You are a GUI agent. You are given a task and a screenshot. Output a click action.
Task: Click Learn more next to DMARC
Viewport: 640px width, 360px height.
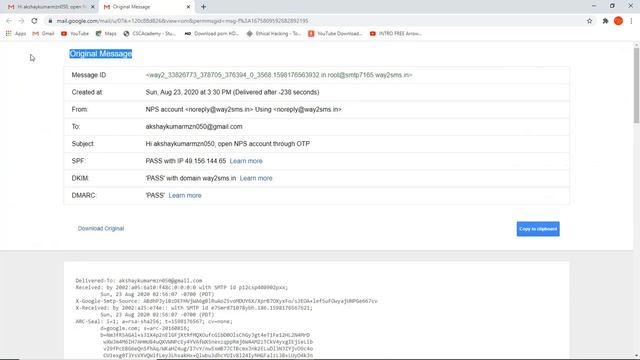click(185, 196)
